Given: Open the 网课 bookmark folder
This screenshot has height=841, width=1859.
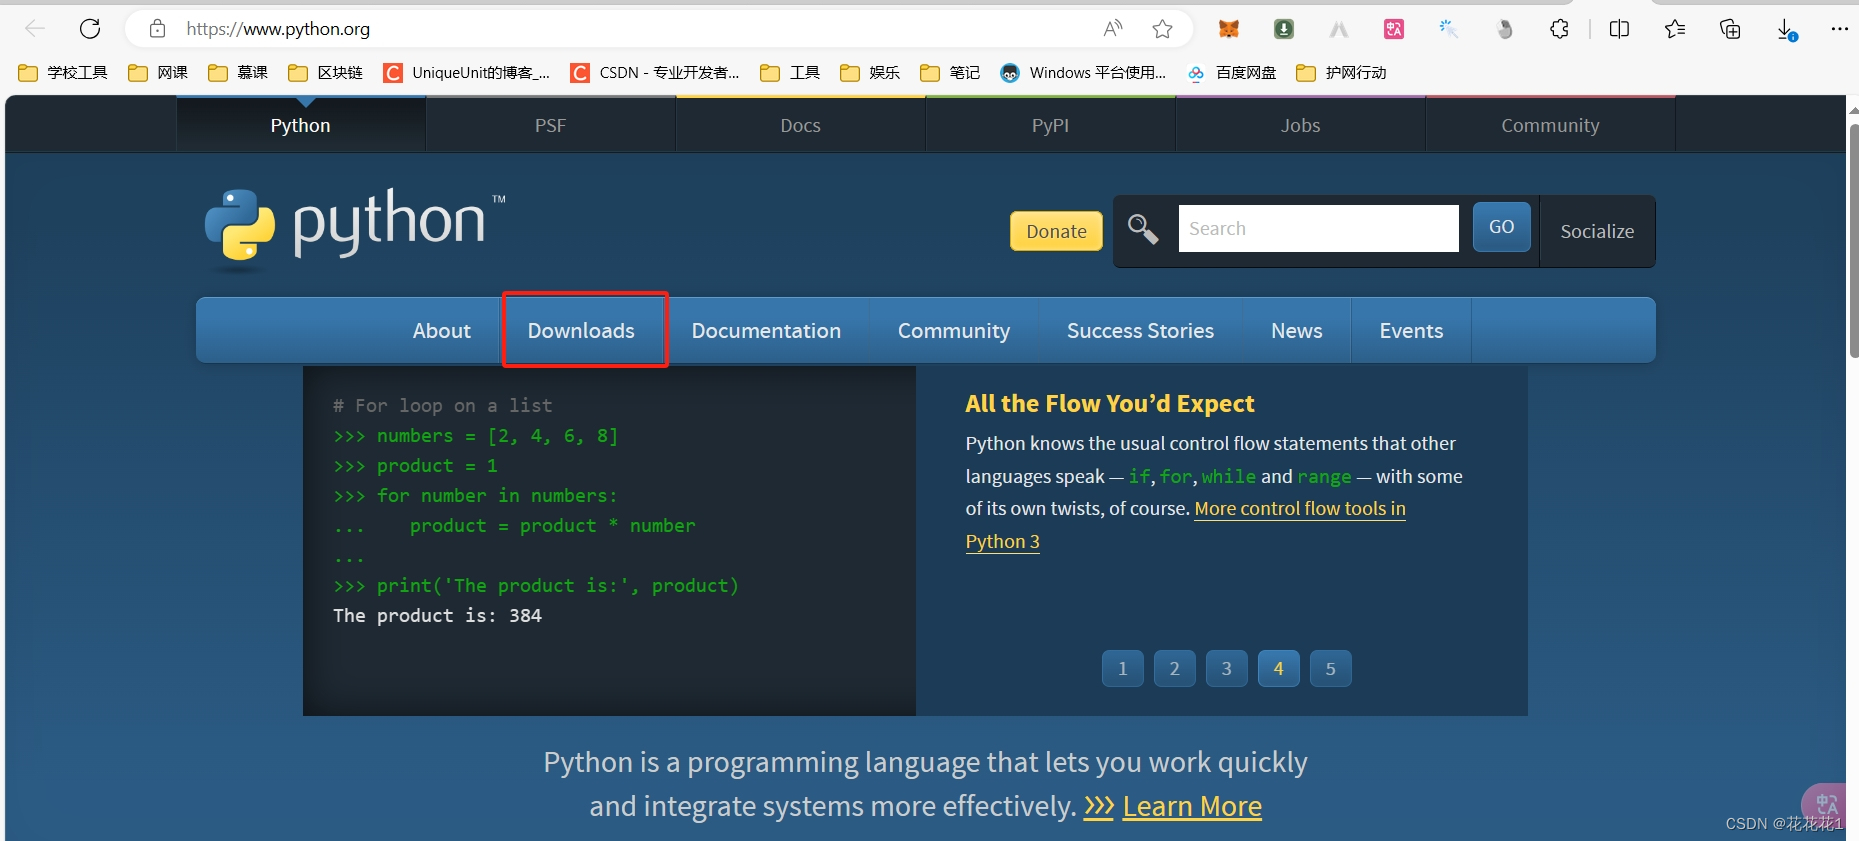Looking at the screenshot, I should point(158,73).
